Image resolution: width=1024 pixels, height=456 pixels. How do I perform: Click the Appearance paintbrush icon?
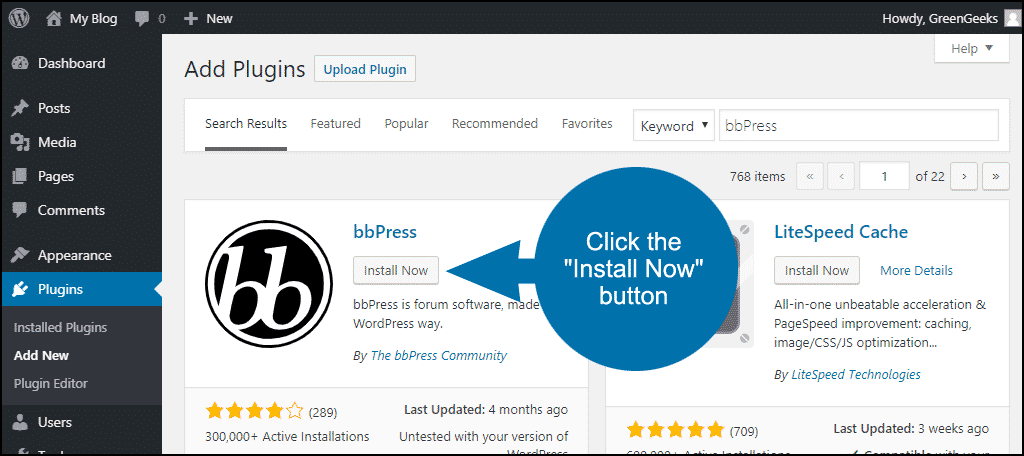pyautogui.click(x=21, y=255)
